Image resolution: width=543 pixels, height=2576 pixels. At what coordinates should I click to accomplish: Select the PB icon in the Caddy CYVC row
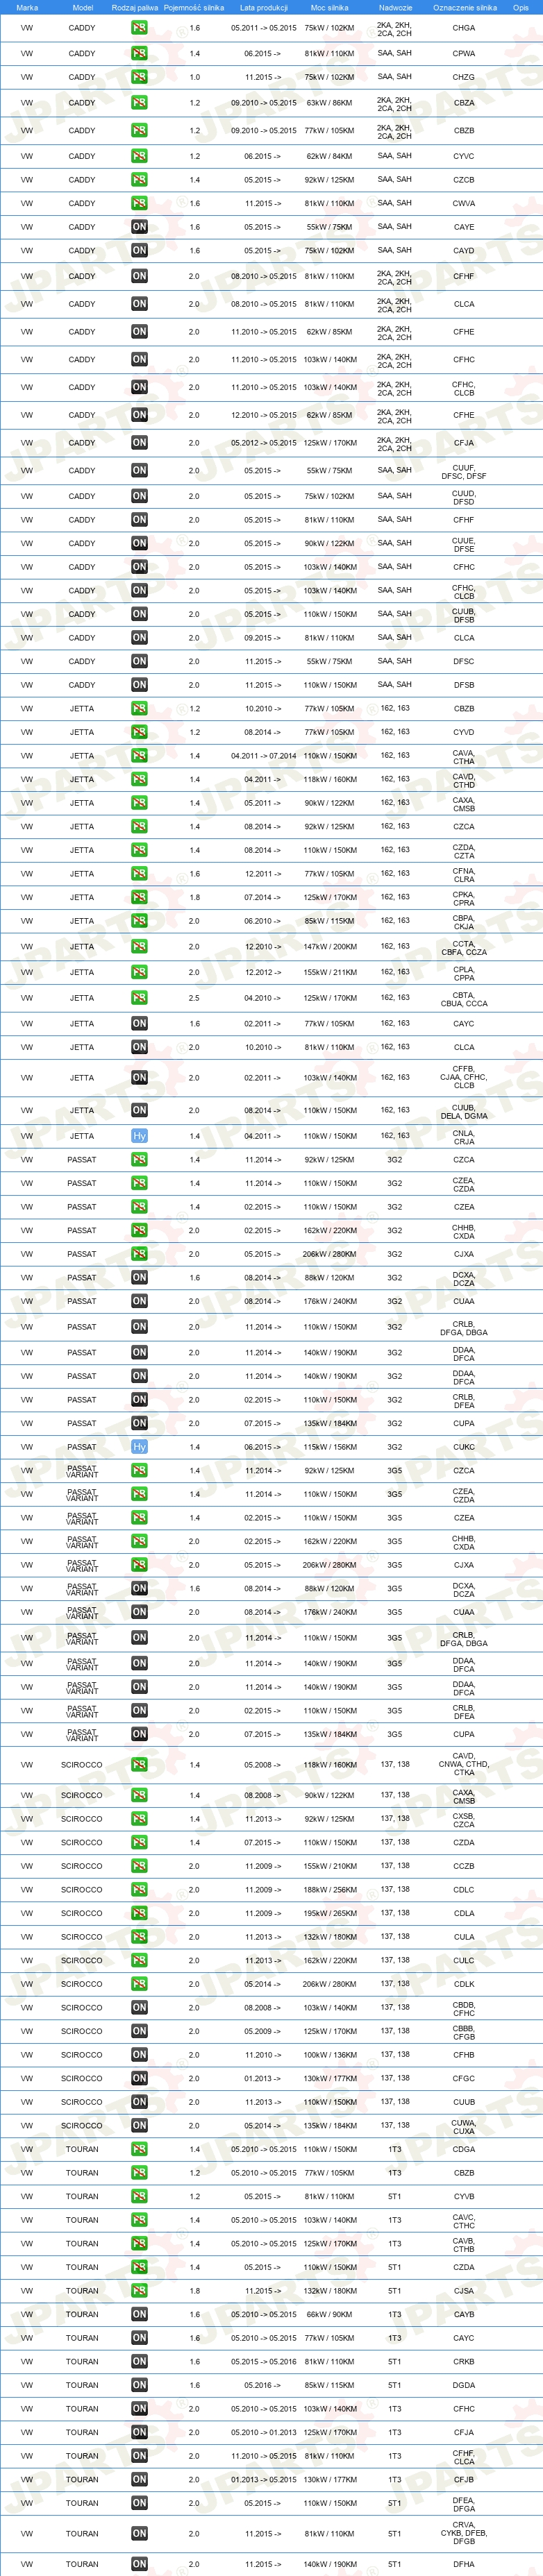139,156
